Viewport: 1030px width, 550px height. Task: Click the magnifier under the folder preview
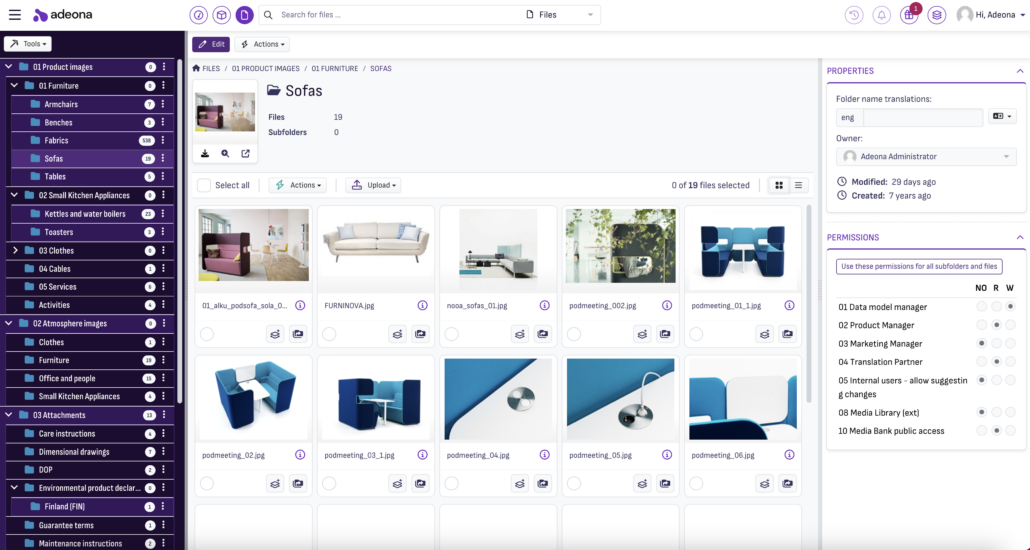225,153
